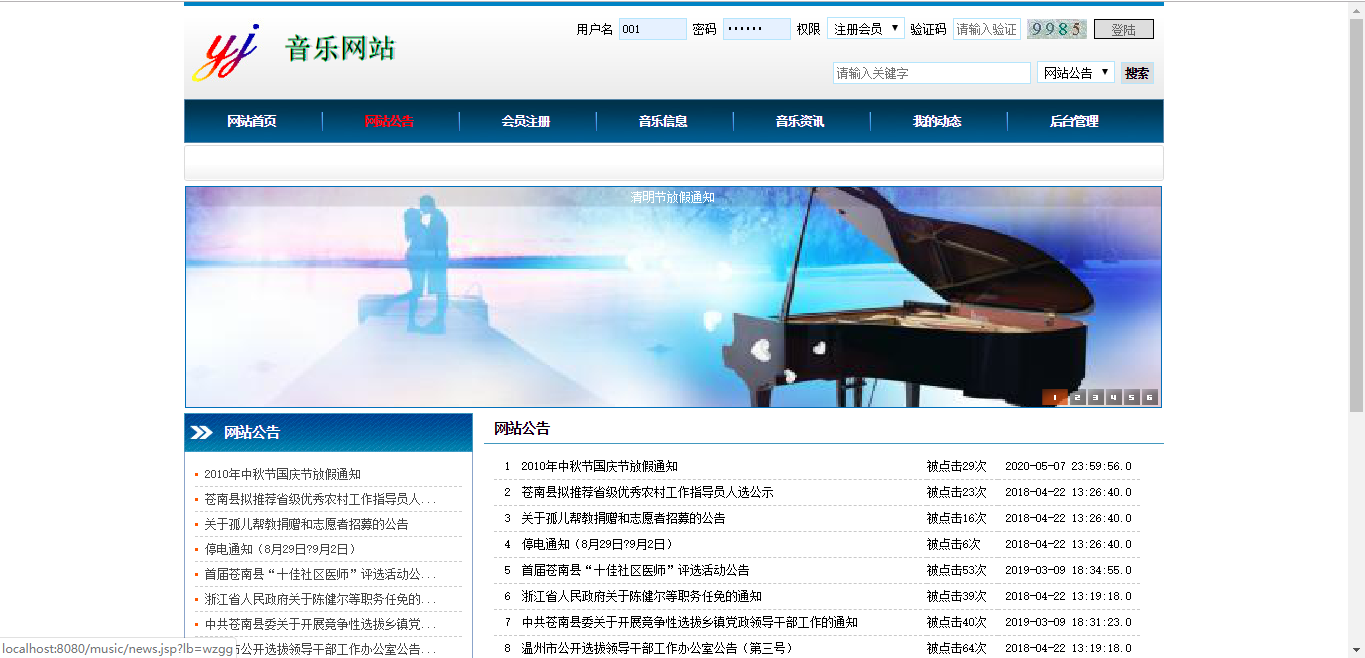
Task: Focus the 验证码 input field
Action: click(987, 29)
